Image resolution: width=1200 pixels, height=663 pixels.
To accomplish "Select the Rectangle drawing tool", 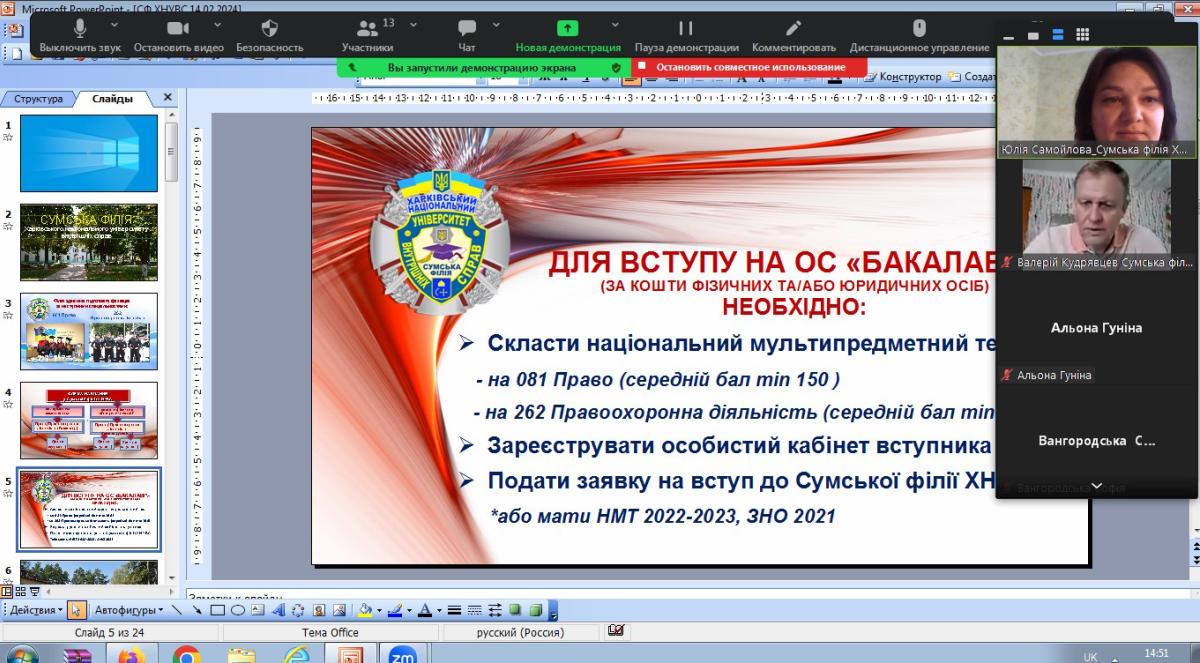I will (217, 610).
